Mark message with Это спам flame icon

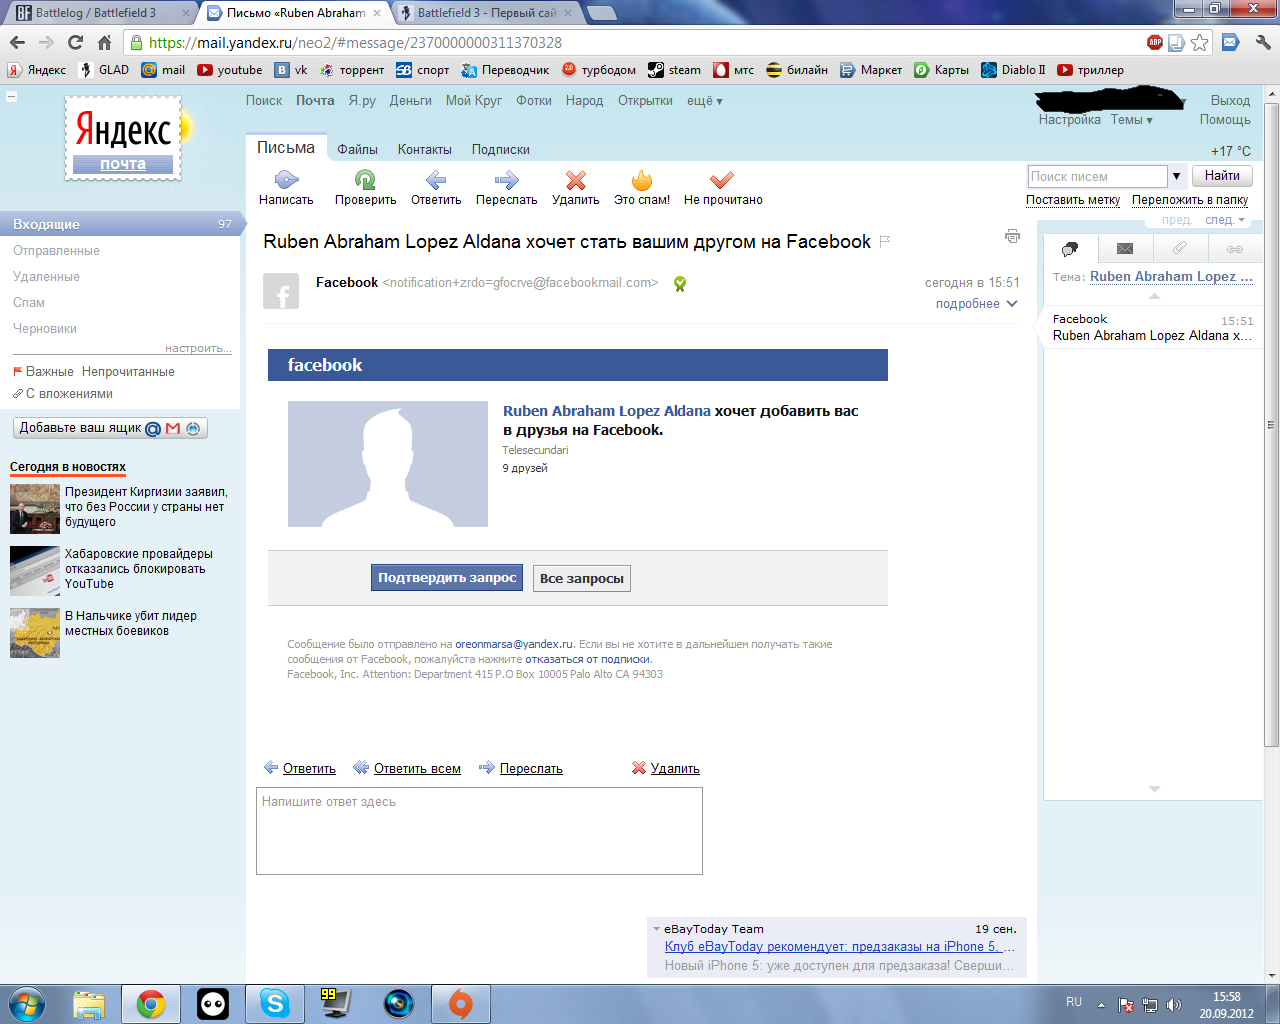click(642, 180)
